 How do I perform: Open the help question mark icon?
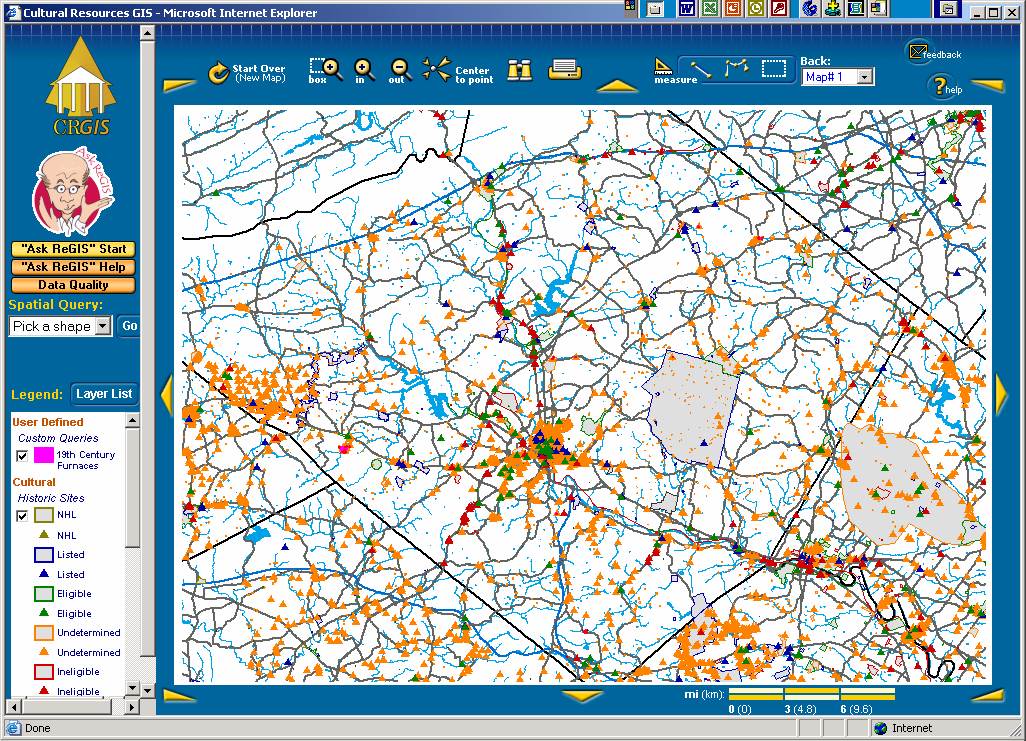tap(941, 87)
